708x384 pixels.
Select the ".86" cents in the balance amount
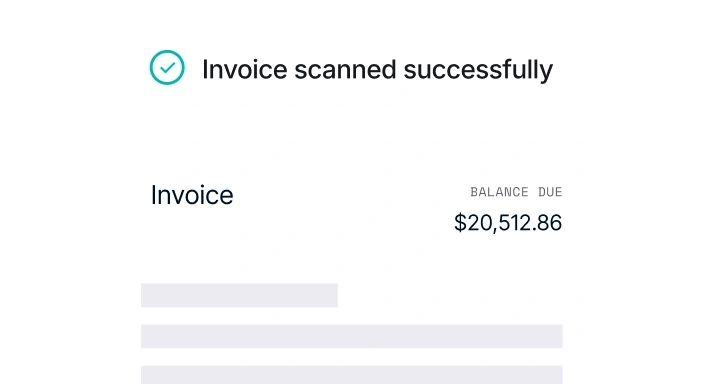pyautogui.click(x=547, y=223)
